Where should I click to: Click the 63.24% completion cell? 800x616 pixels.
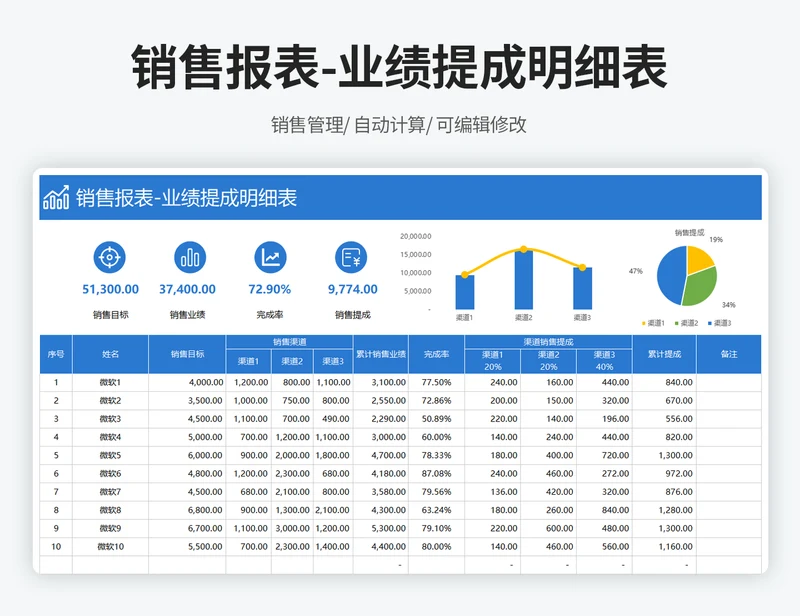pos(436,510)
